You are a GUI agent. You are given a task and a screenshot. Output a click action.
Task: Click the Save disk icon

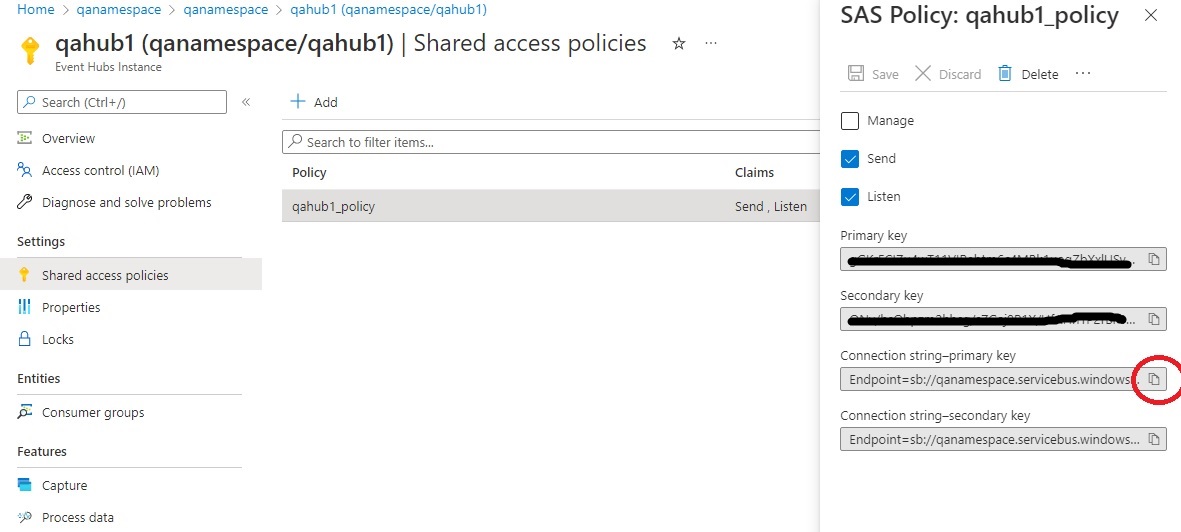point(856,74)
